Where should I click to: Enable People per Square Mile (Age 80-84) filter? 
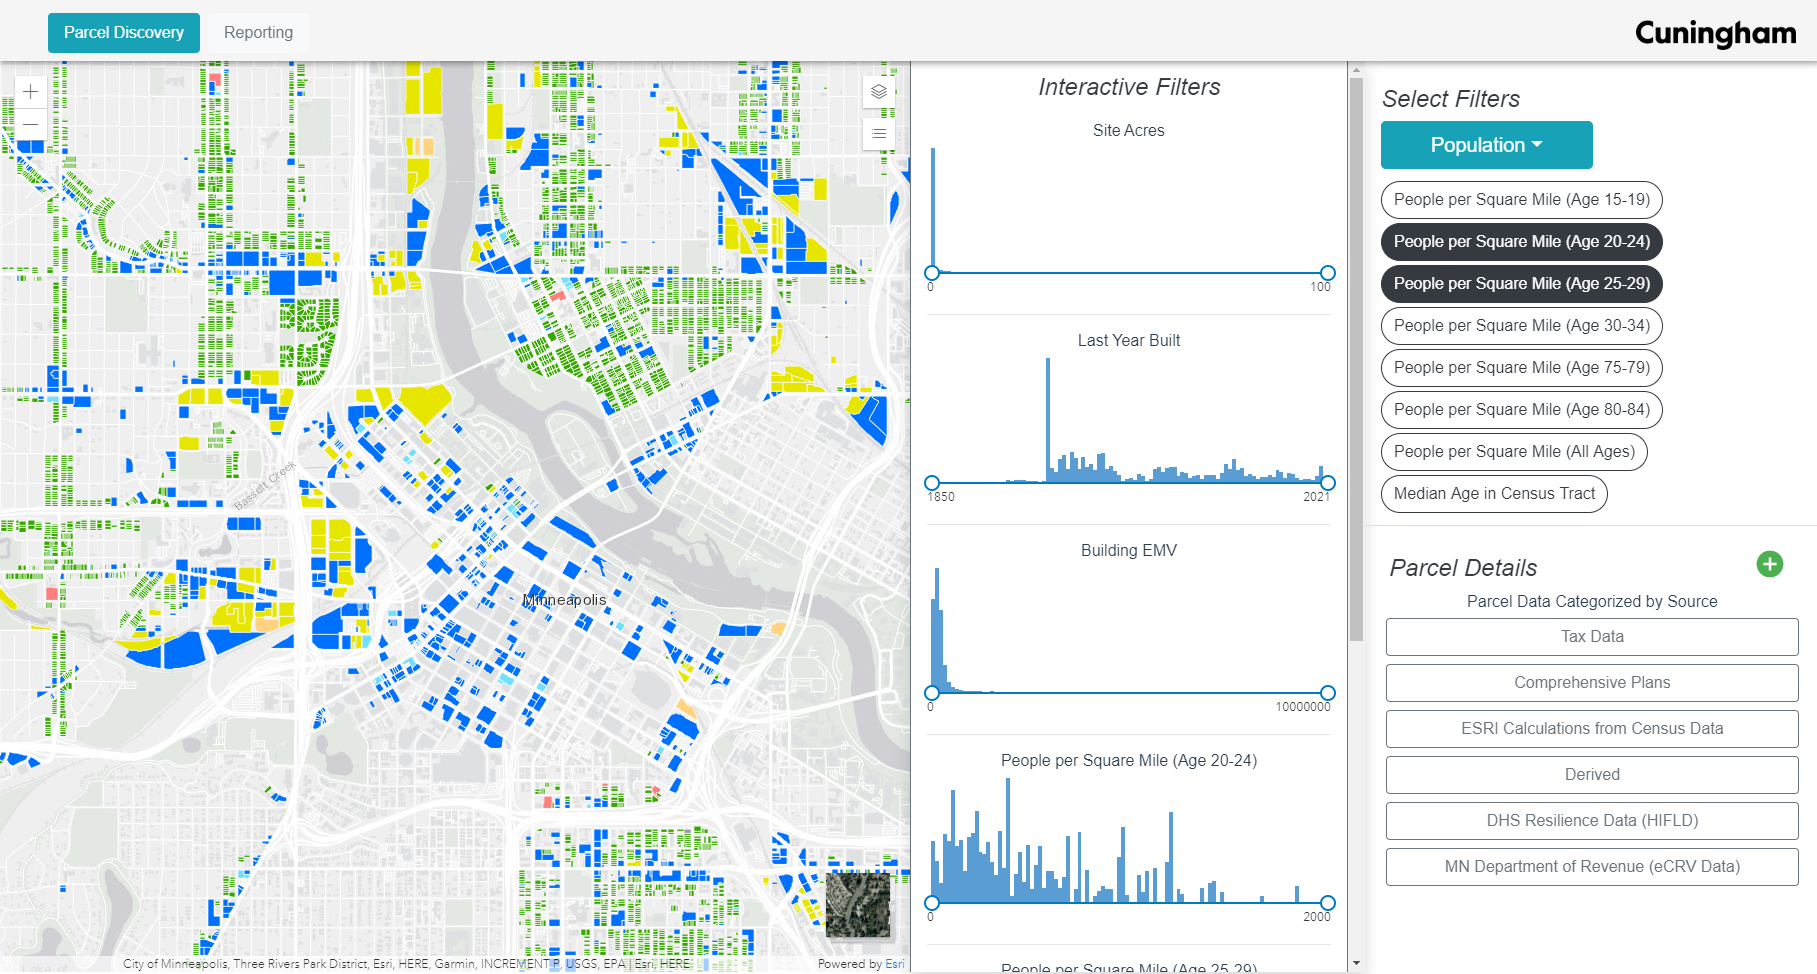click(x=1521, y=410)
